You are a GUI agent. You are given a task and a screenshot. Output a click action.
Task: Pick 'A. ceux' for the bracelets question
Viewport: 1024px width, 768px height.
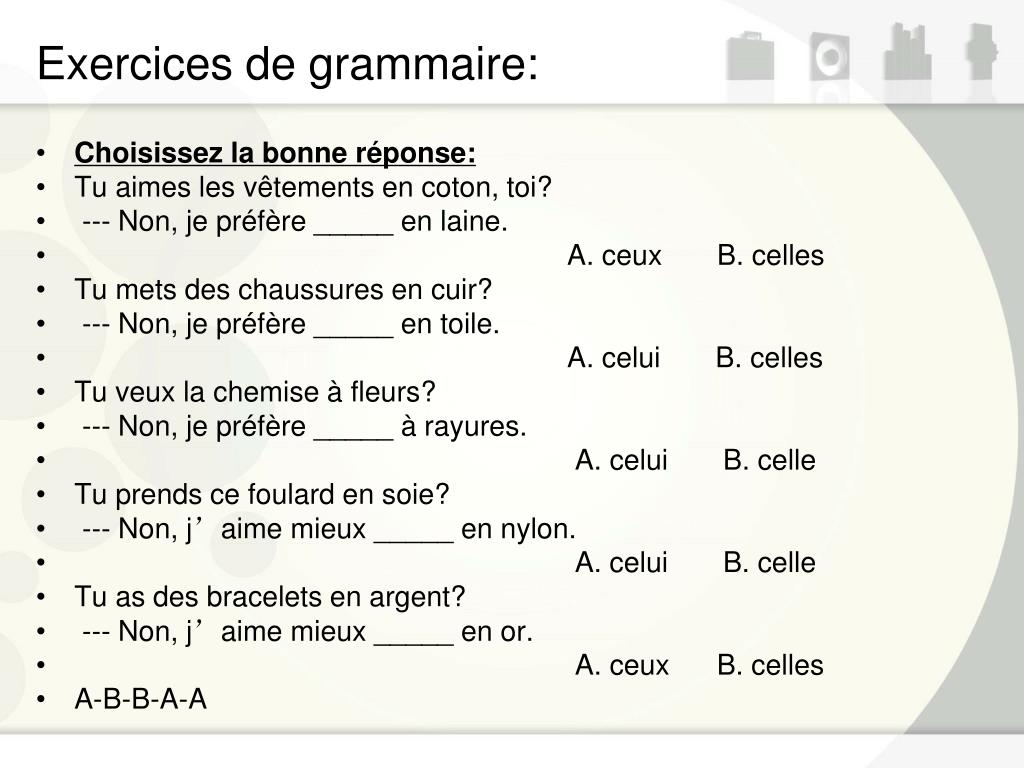(x=622, y=665)
